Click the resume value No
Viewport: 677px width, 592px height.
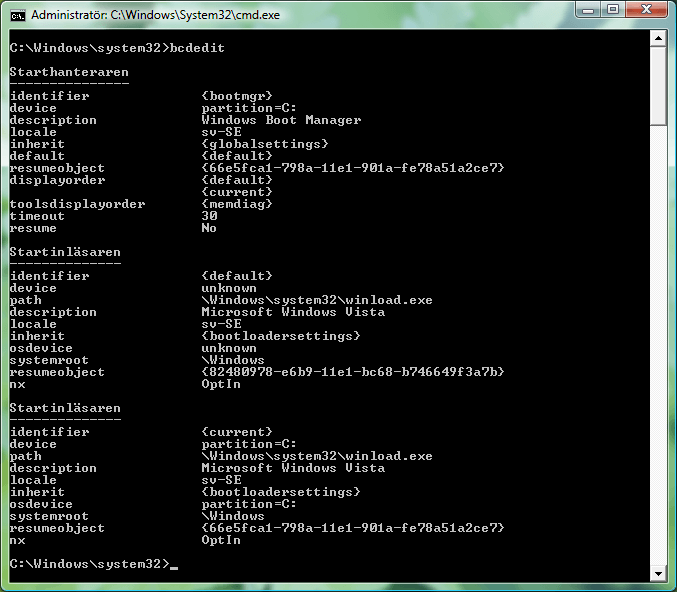pos(209,228)
